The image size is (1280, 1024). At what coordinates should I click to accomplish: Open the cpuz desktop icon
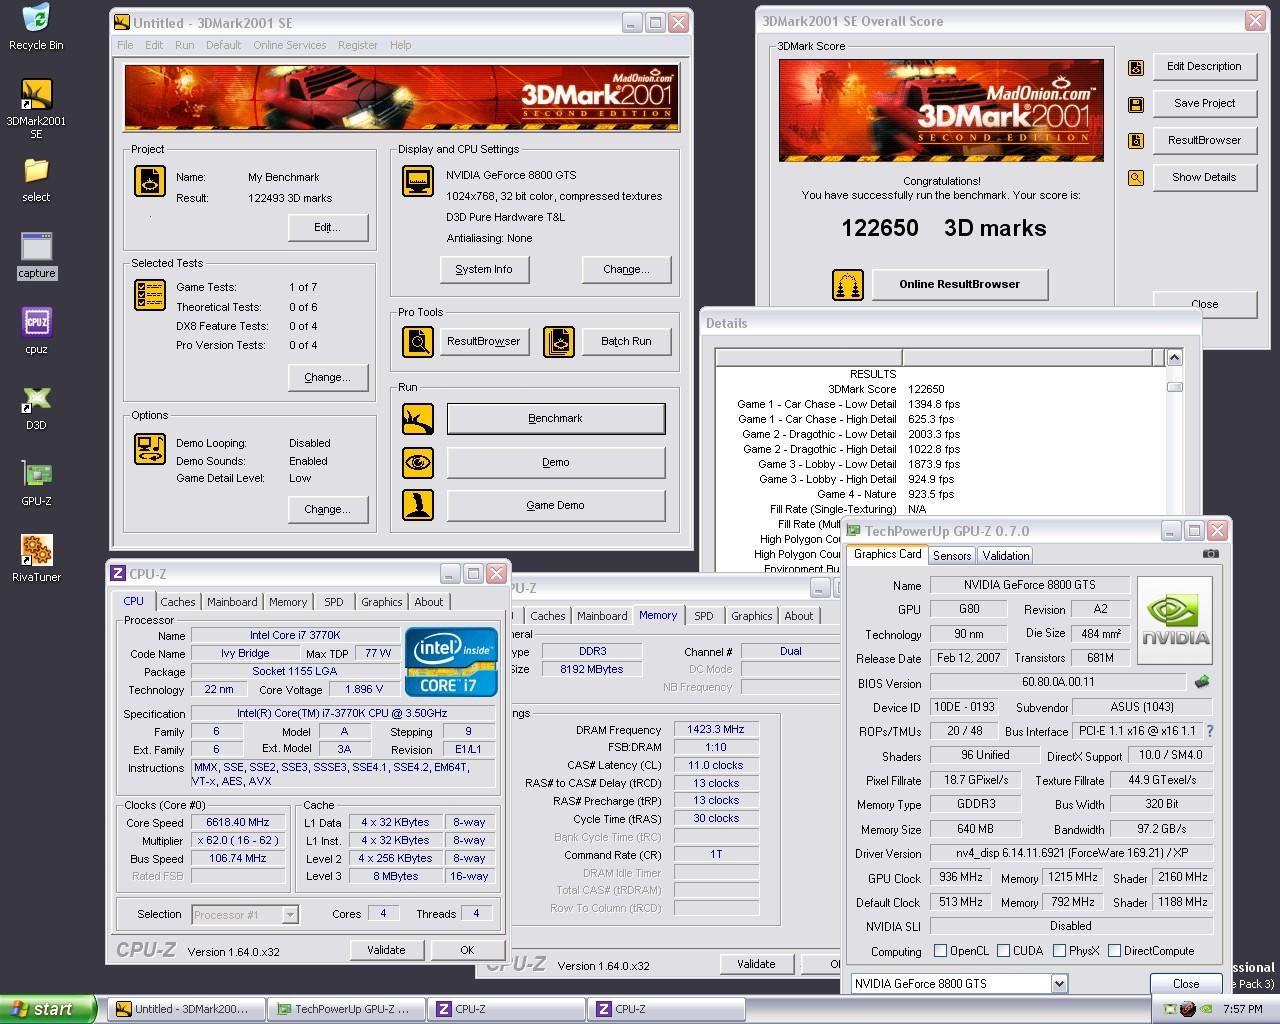tap(36, 322)
